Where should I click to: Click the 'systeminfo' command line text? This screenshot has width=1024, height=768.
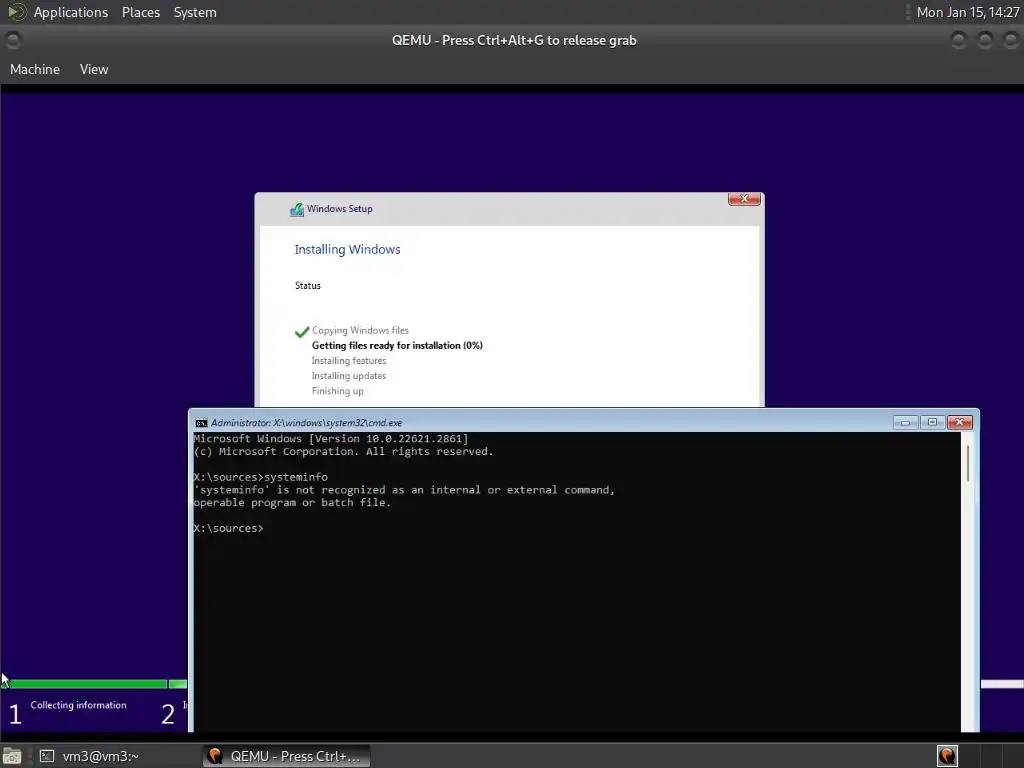click(261, 477)
